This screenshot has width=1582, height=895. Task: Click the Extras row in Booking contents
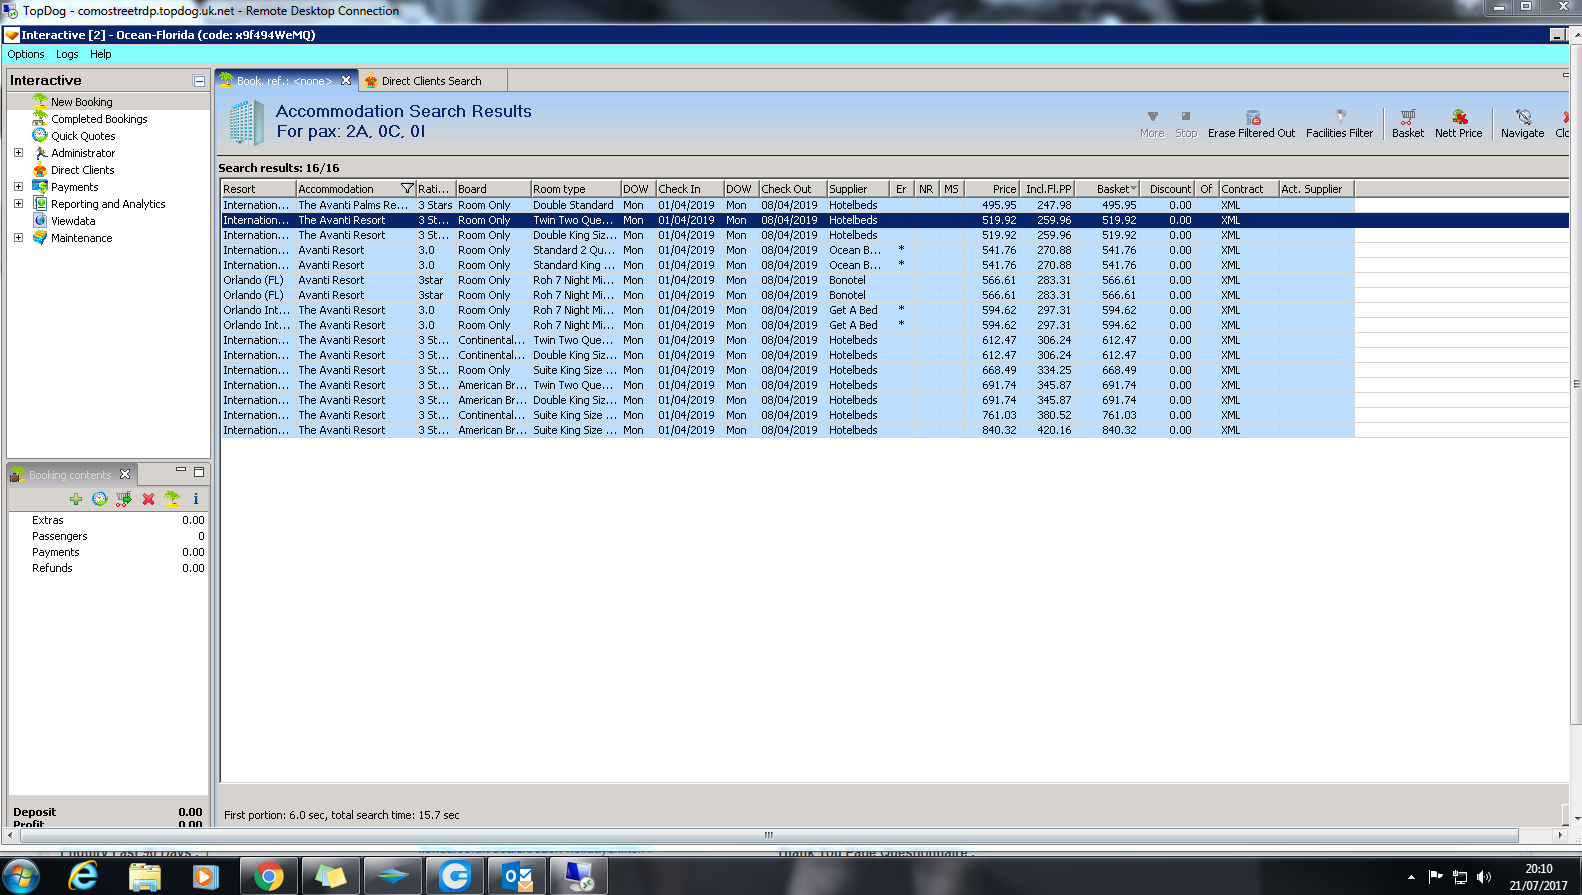click(x=108, y=520)
